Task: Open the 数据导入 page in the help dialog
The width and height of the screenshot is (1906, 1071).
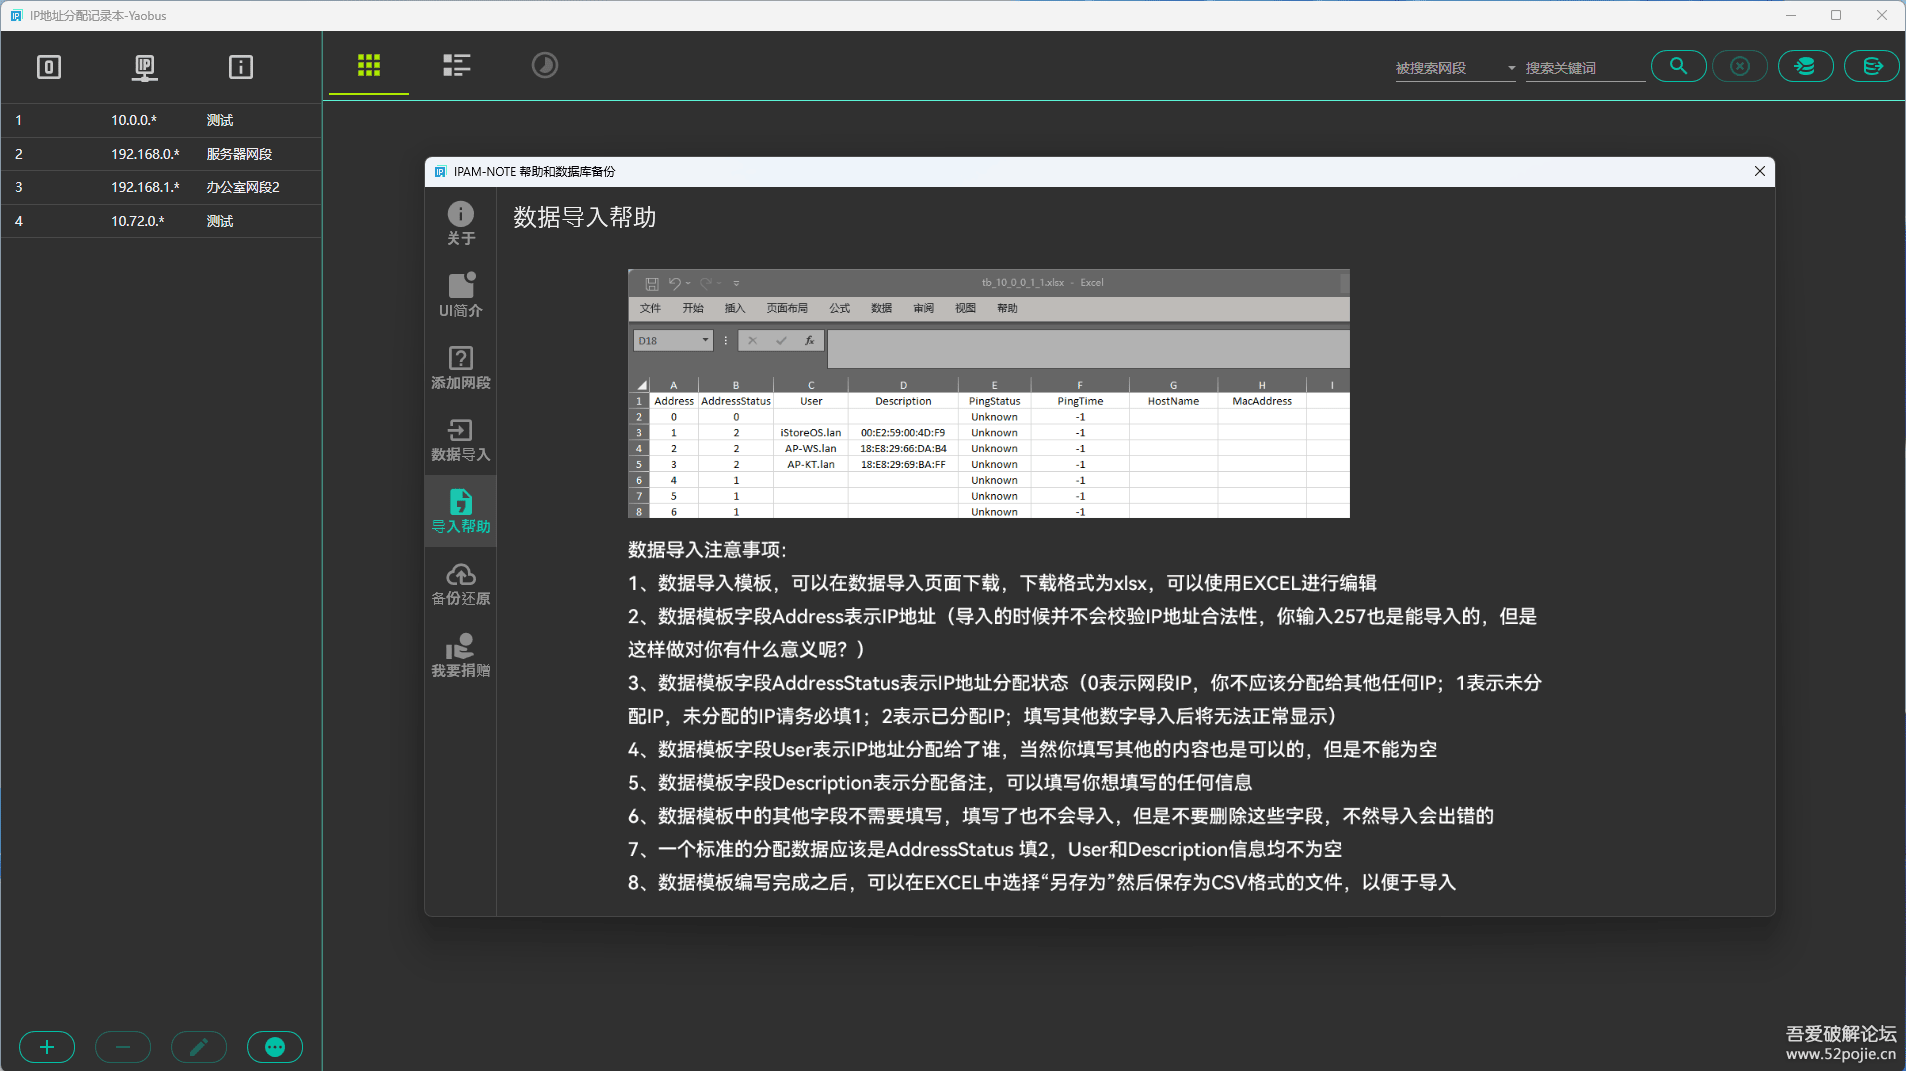Action: pyautogui.click(x=460, y=438)
